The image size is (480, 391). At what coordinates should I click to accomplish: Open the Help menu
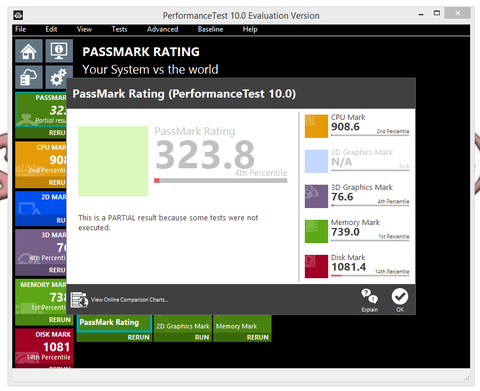point(250,29)
